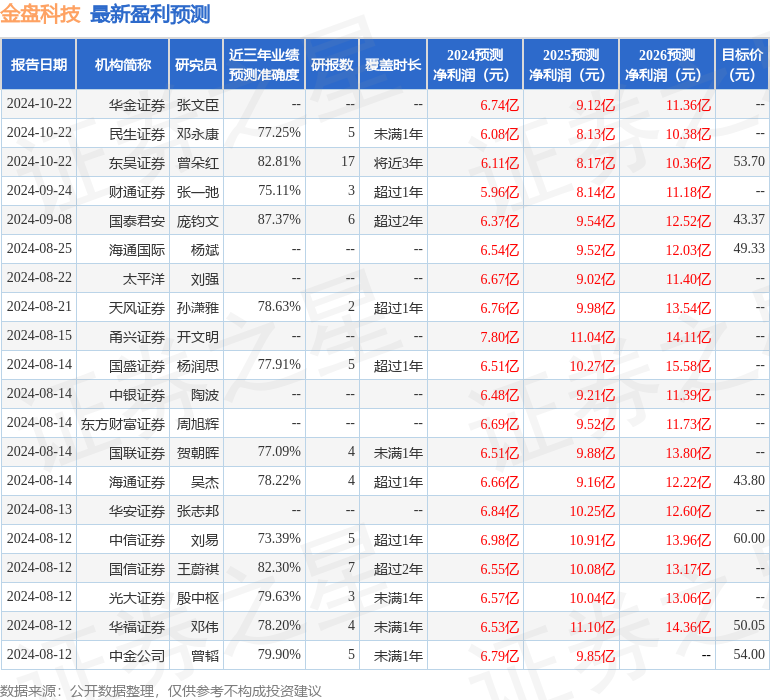
Task: Click the 目标价 column header
Action: pyautogui.click(x=742, y=65)
